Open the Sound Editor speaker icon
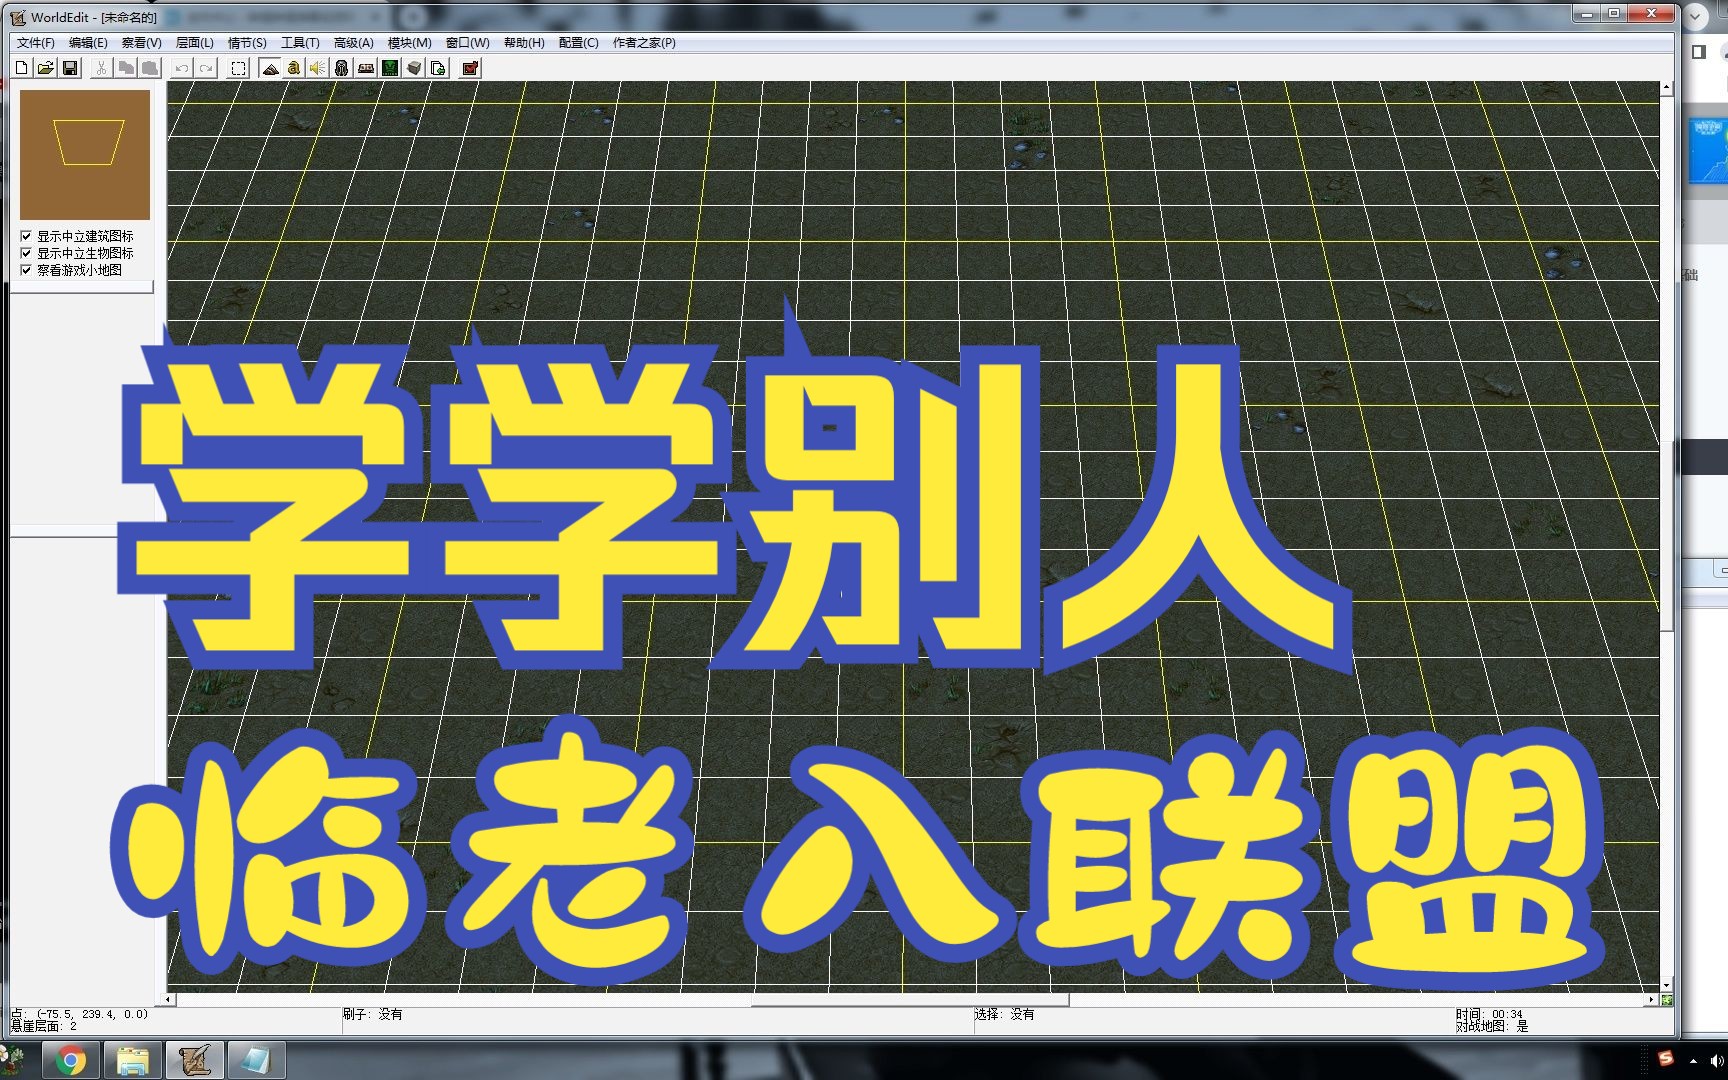The image size is (1728, 1080). 318,68
